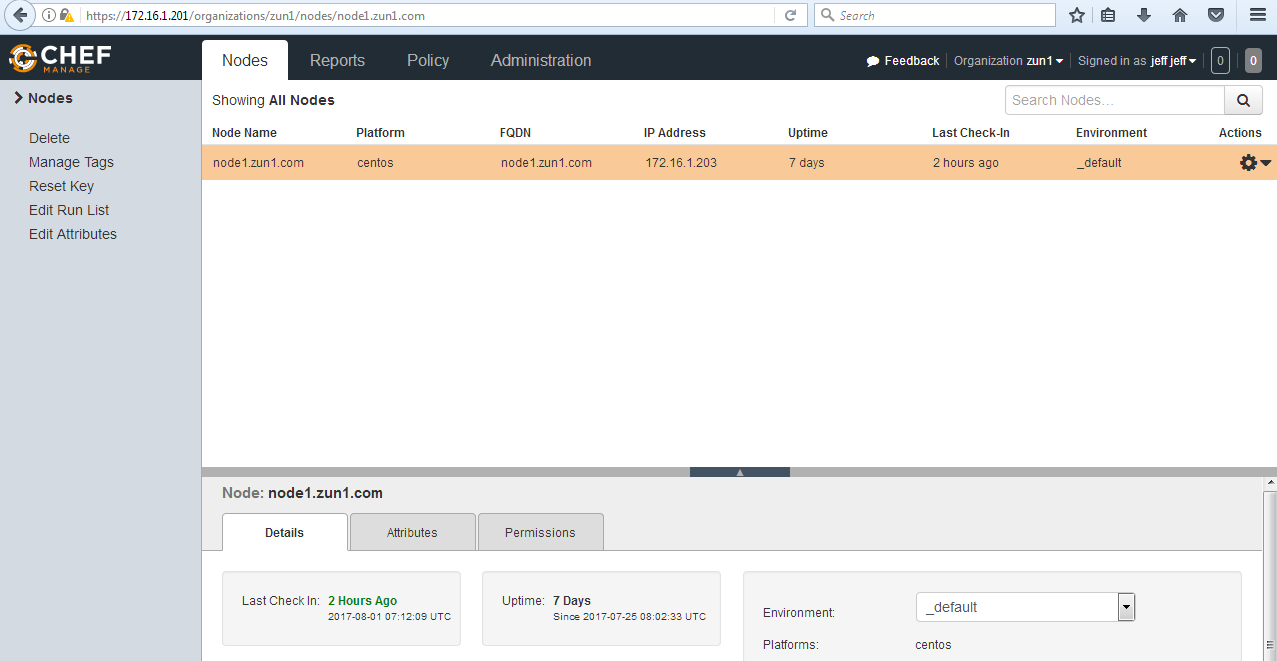Click the Feedback link

[903, 61]
